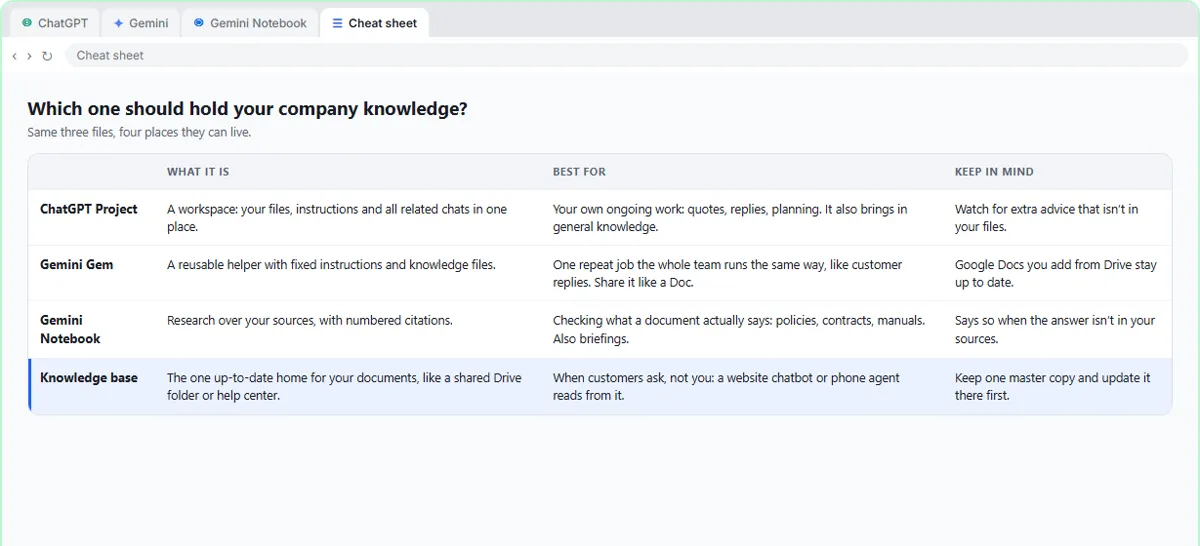Open the Gemini Notebook tab
The width and height of the screenshot is (1200, 546).
click(x=250, y=23)
